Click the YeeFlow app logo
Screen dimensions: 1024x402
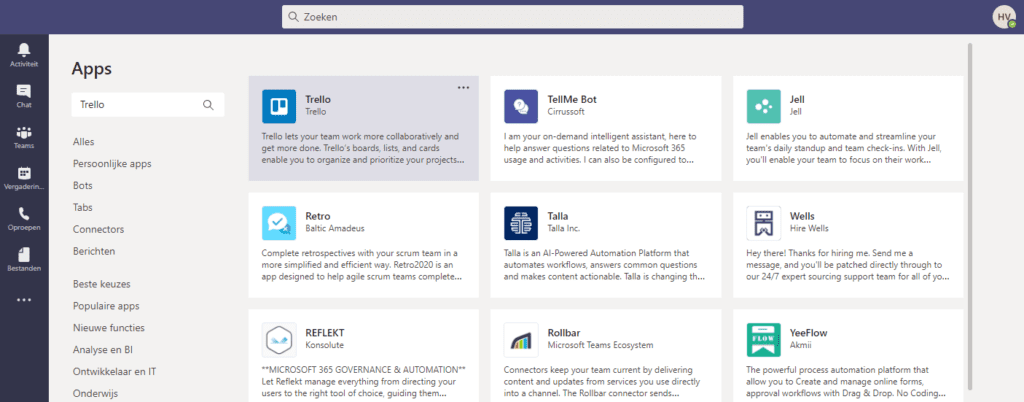(x=763, y=339)
